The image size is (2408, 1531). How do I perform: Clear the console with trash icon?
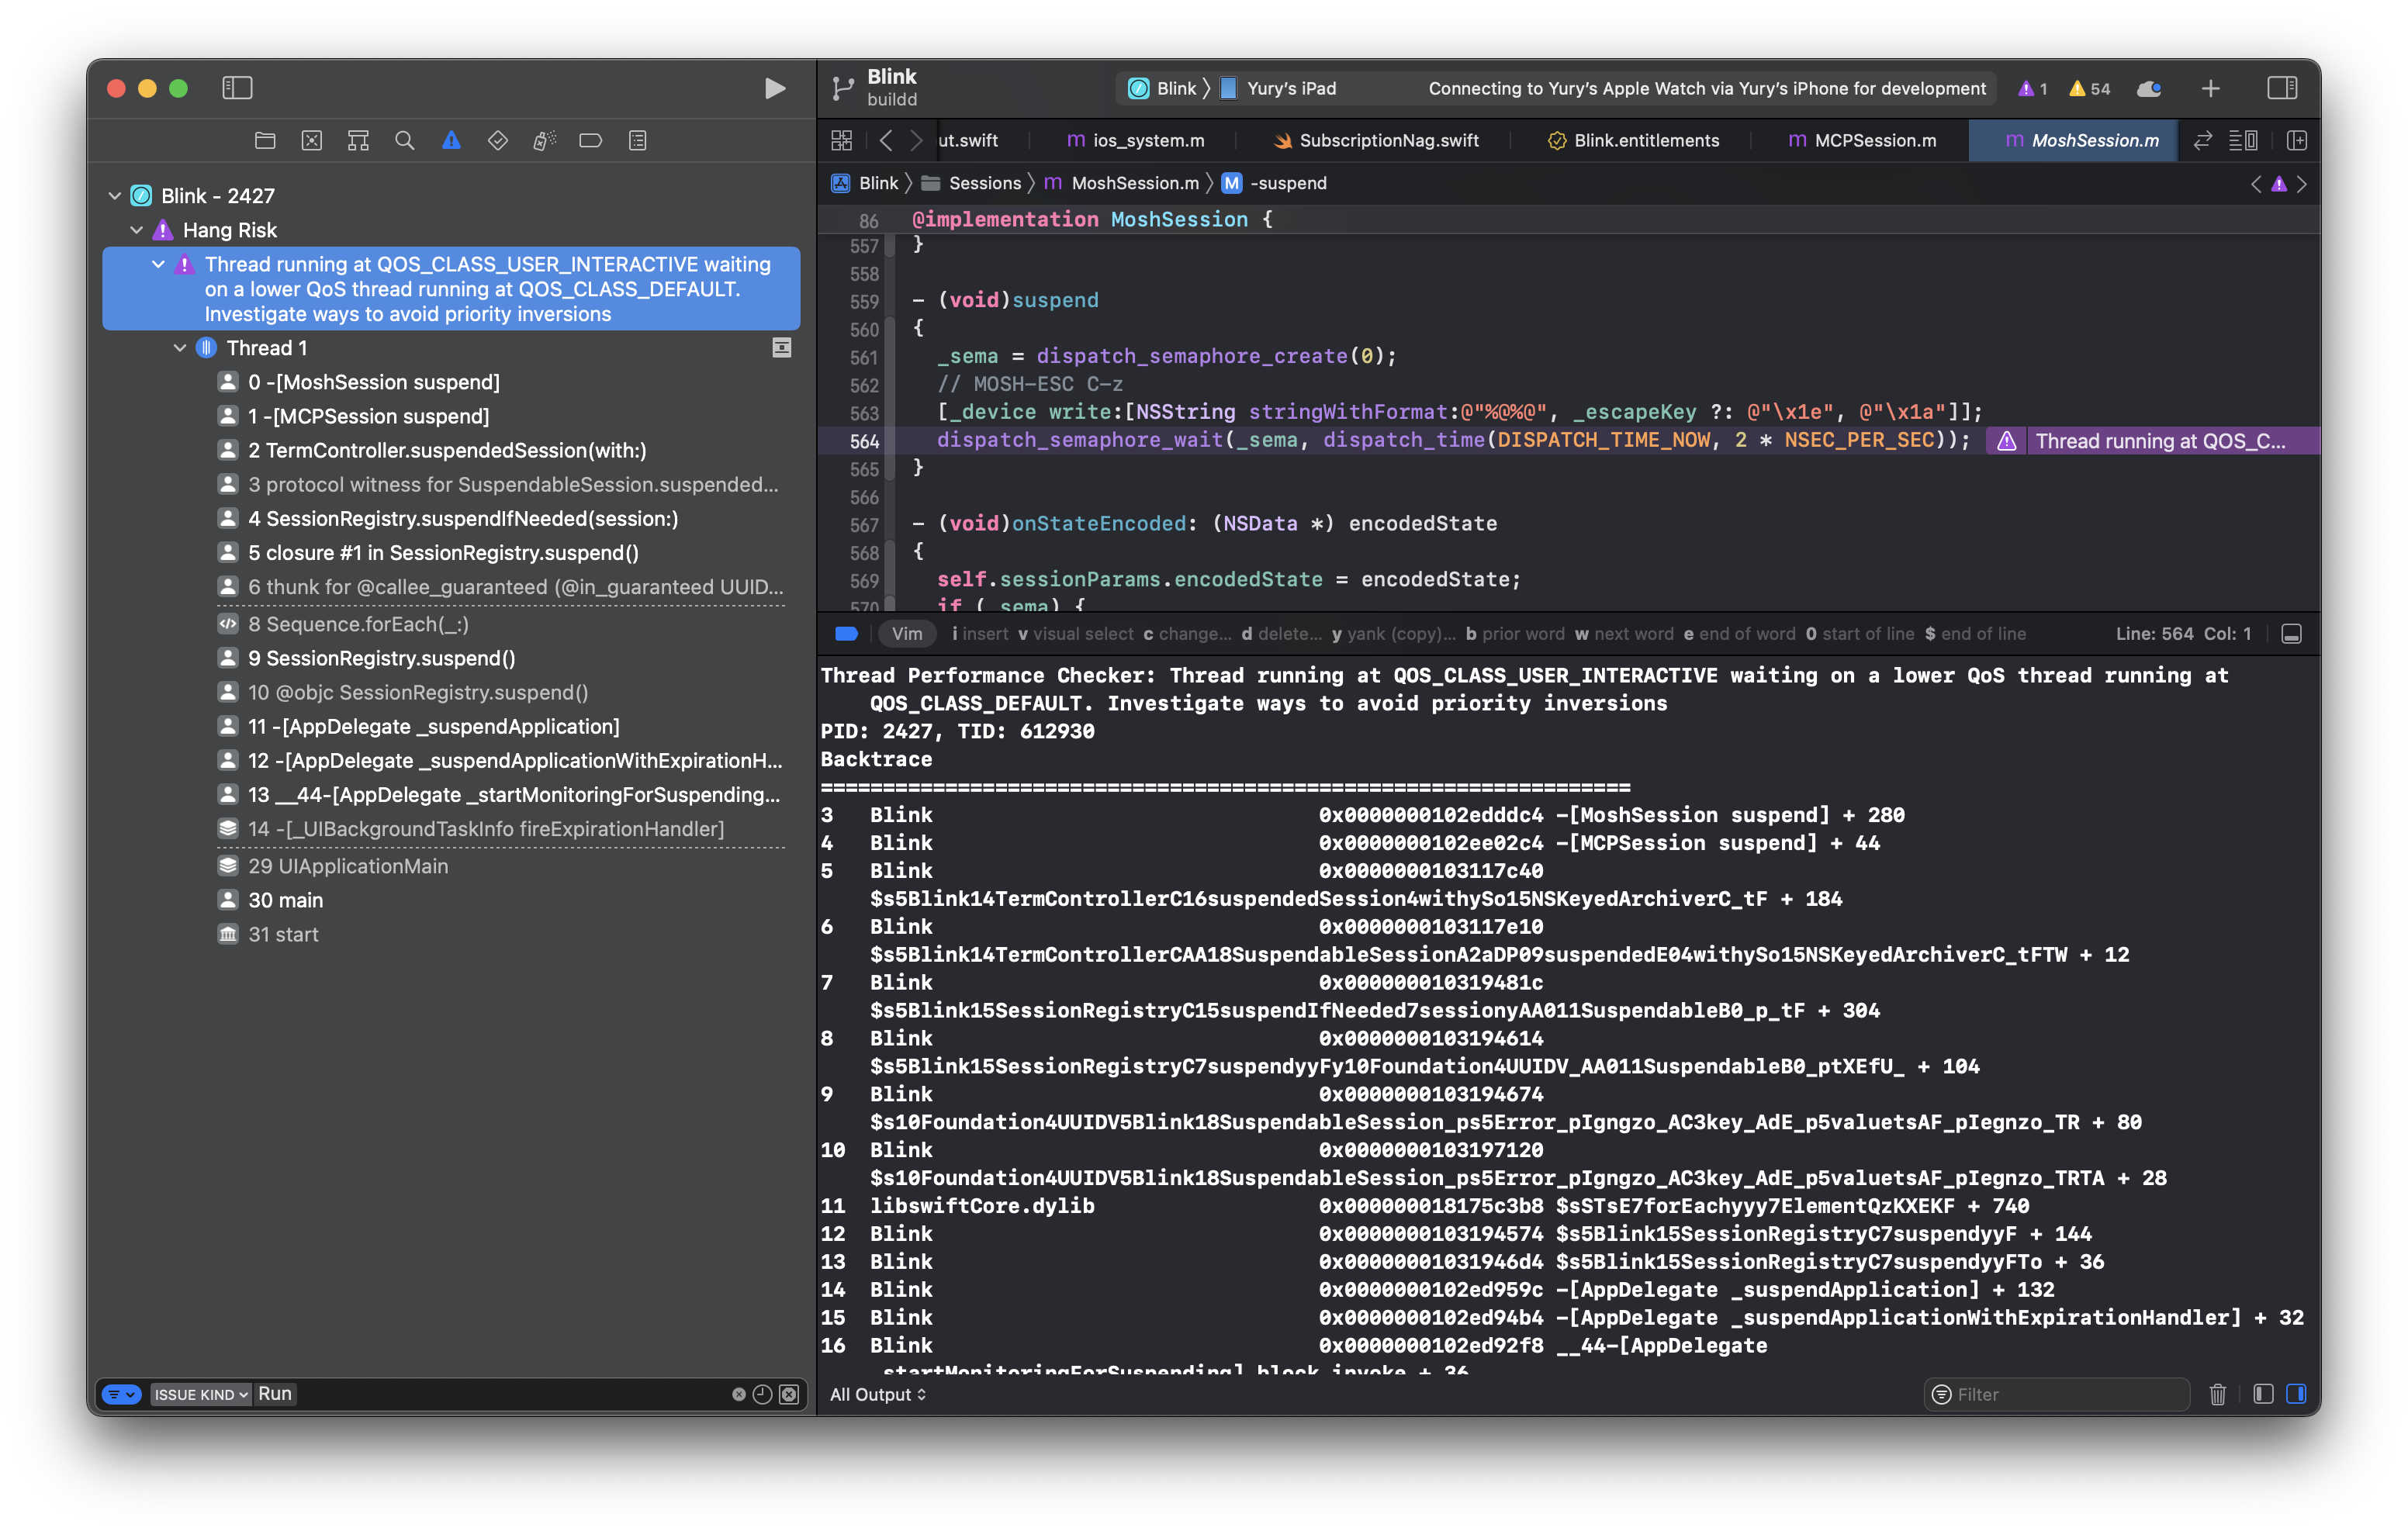pos(2218,1394)
